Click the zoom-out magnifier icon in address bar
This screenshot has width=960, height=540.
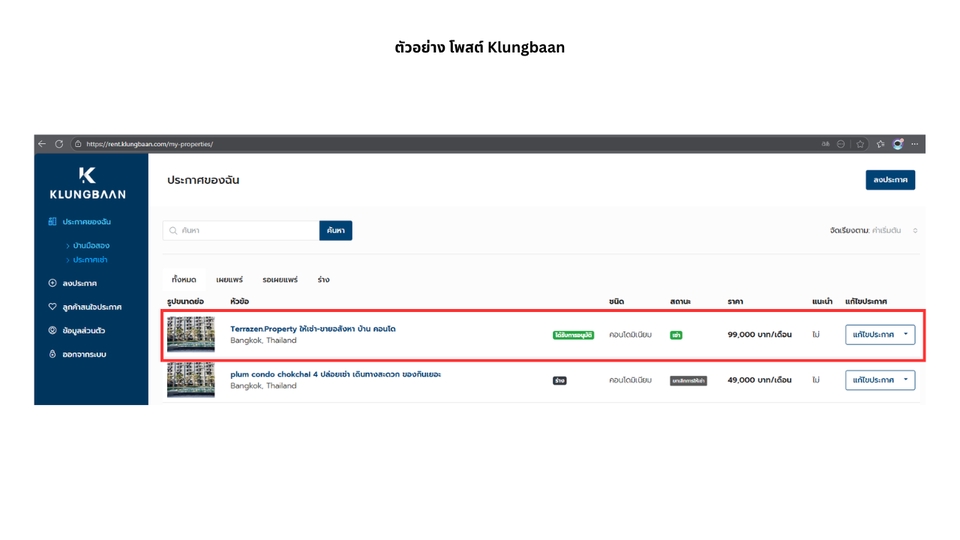click(x=841, y=144)
